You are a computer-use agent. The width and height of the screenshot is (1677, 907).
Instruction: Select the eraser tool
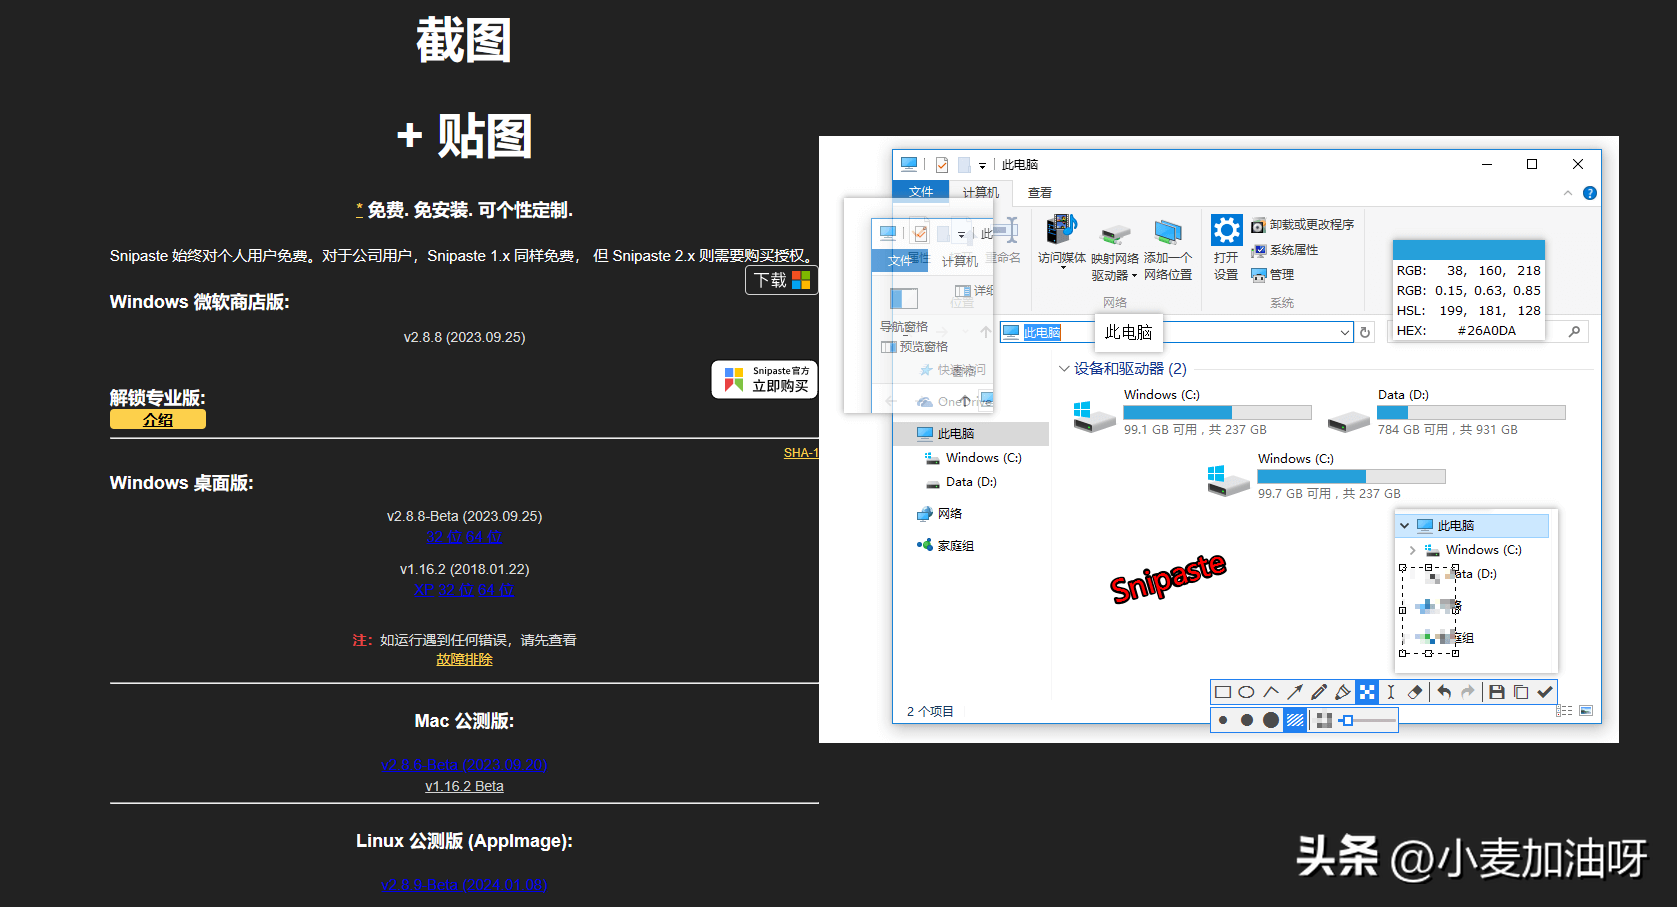[1415, 692]
